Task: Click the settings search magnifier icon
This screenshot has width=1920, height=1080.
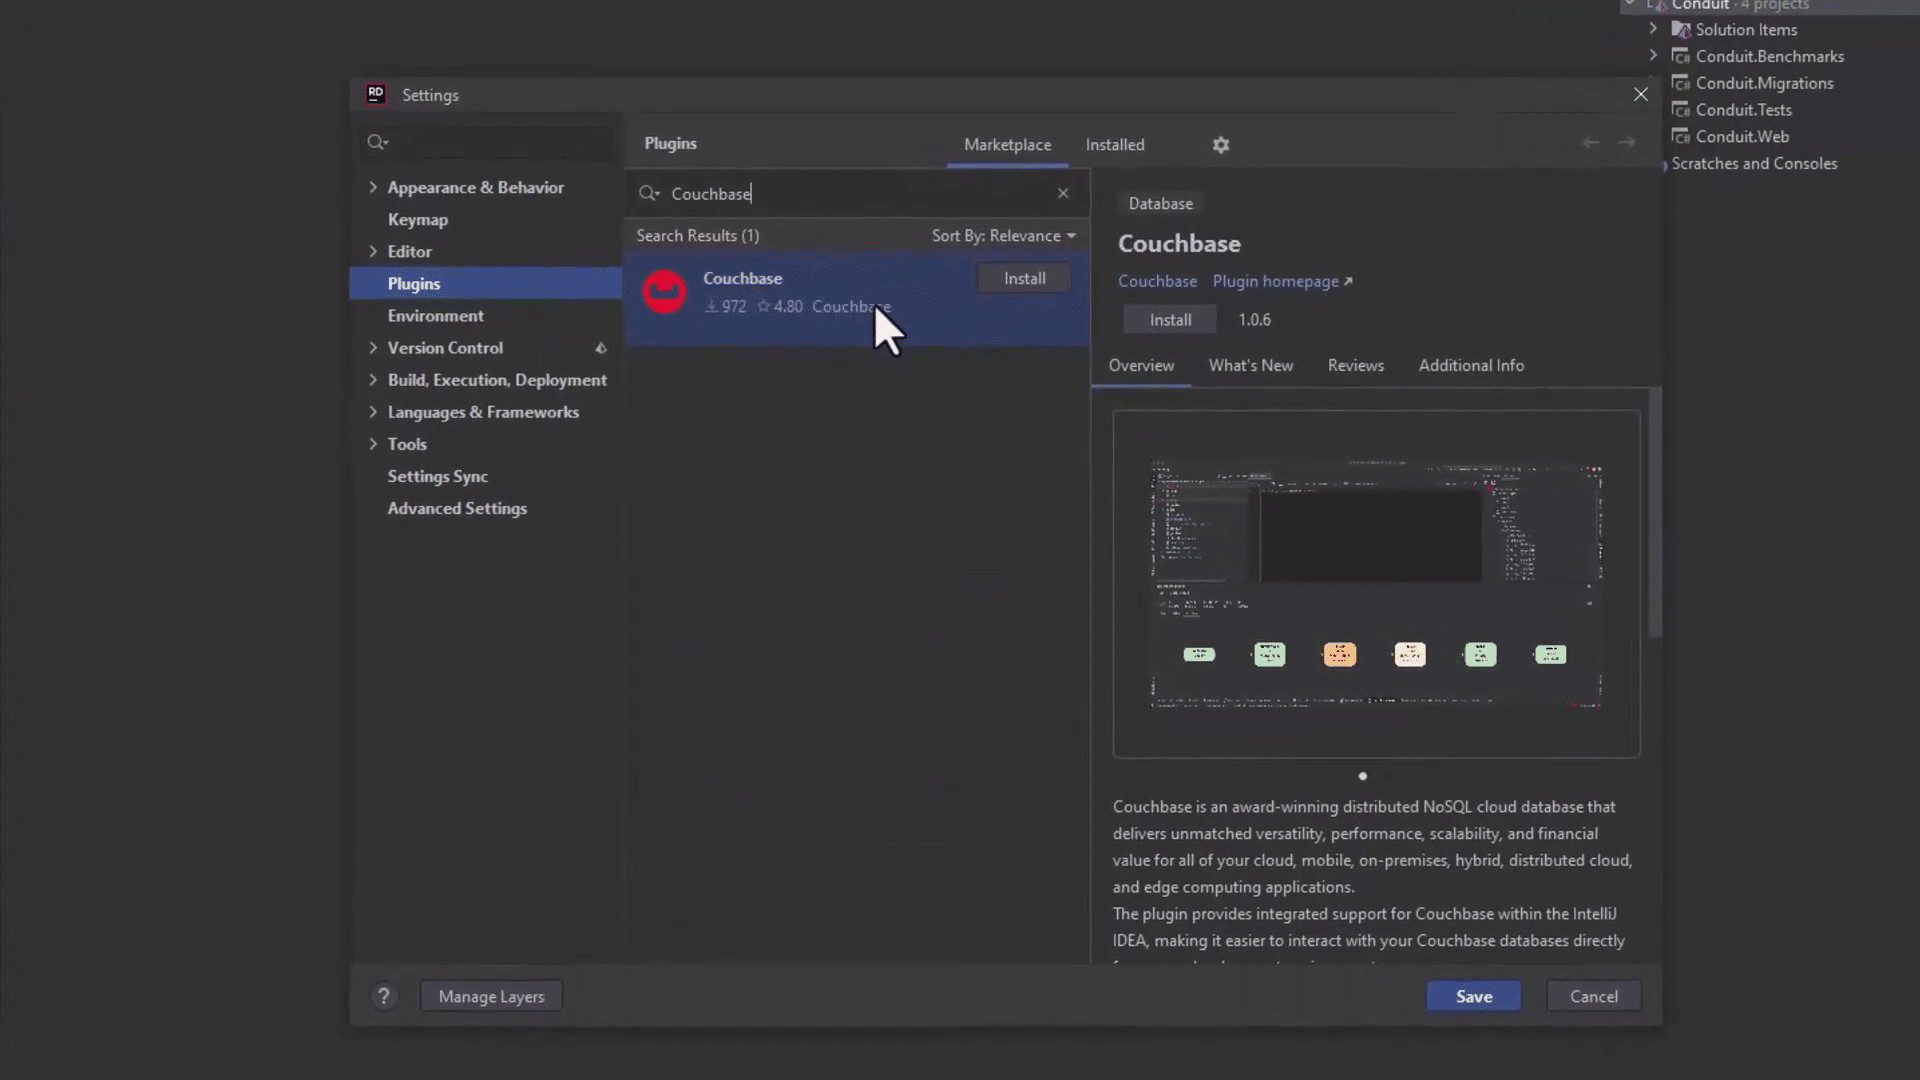Action: pyautogui.click(x=377, y=142)
